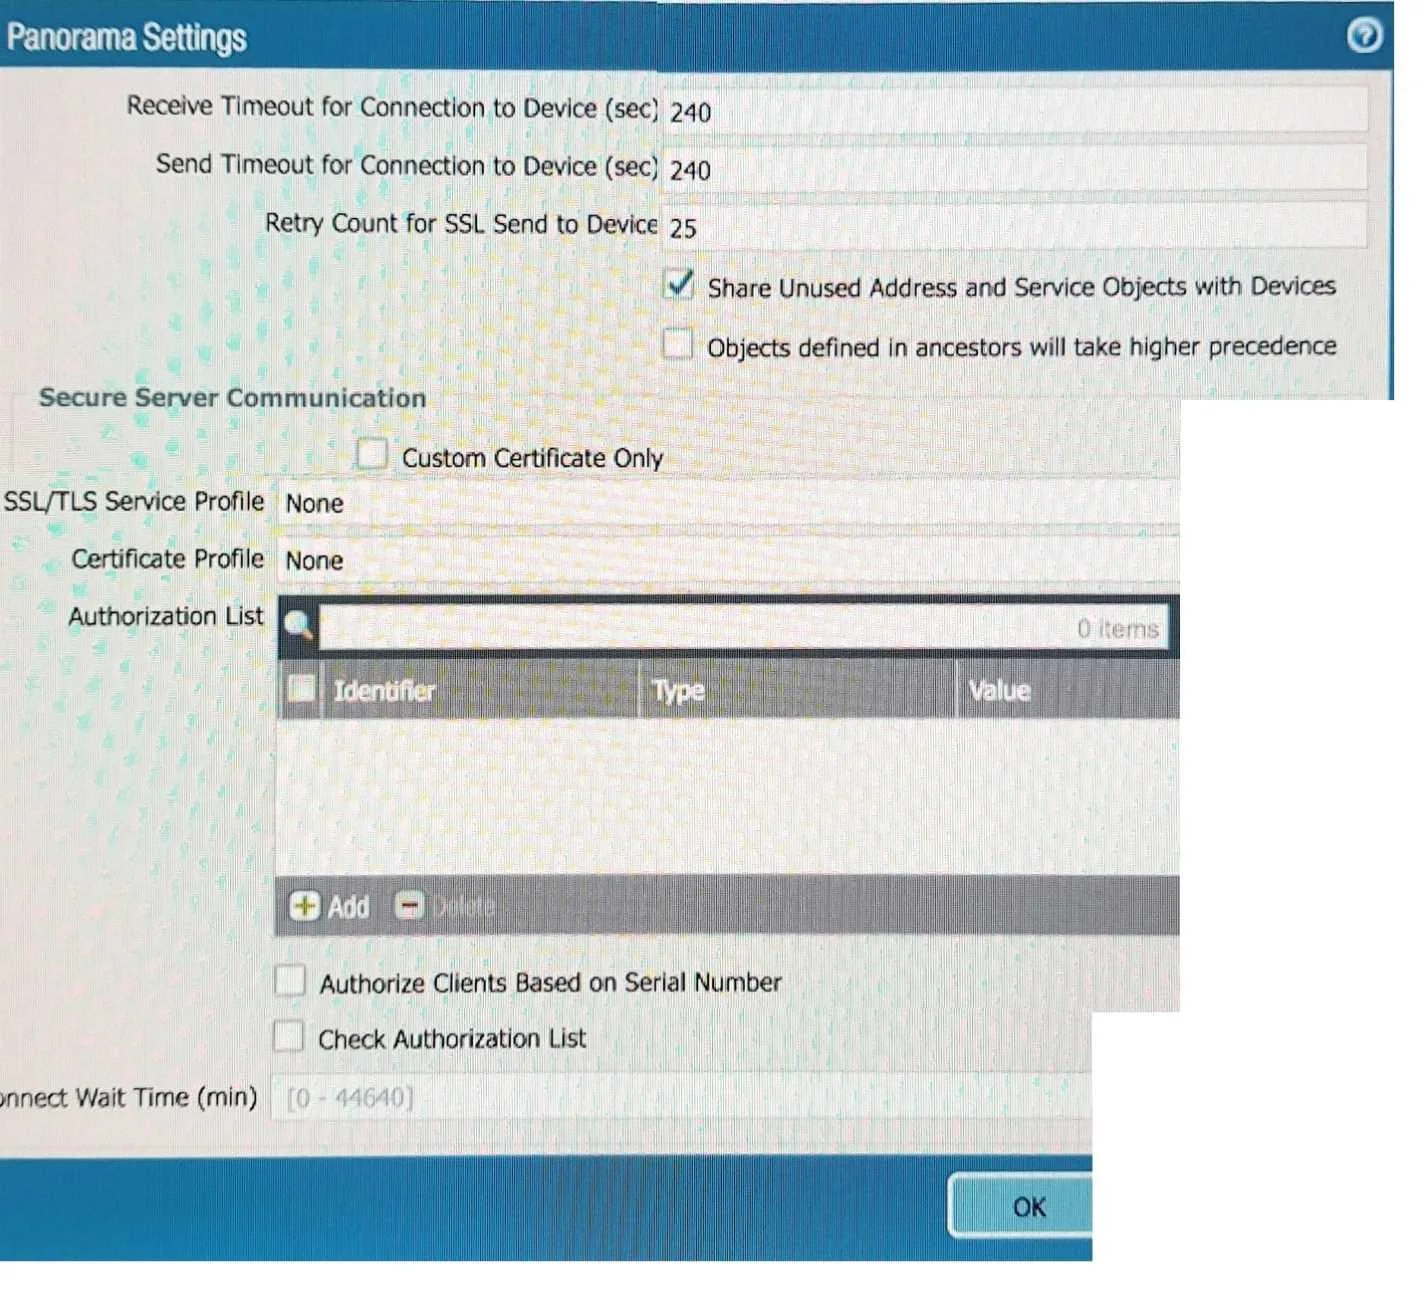1428x1316 pixels.
Task: Click the green plus Add icon
Action: 303,906
